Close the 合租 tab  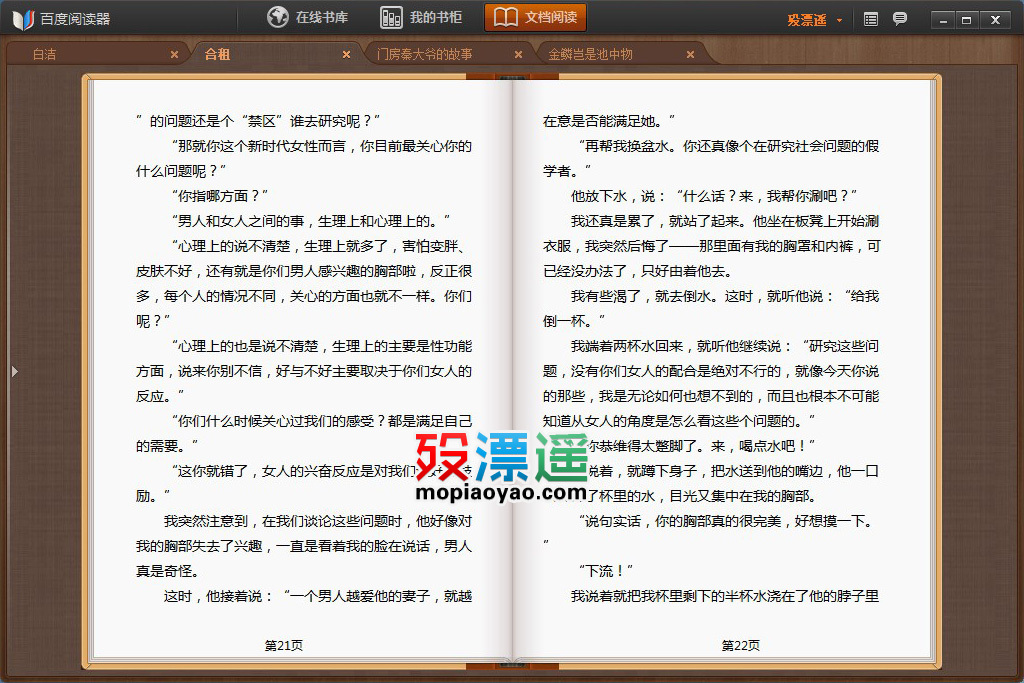click(x=347, y=55)
